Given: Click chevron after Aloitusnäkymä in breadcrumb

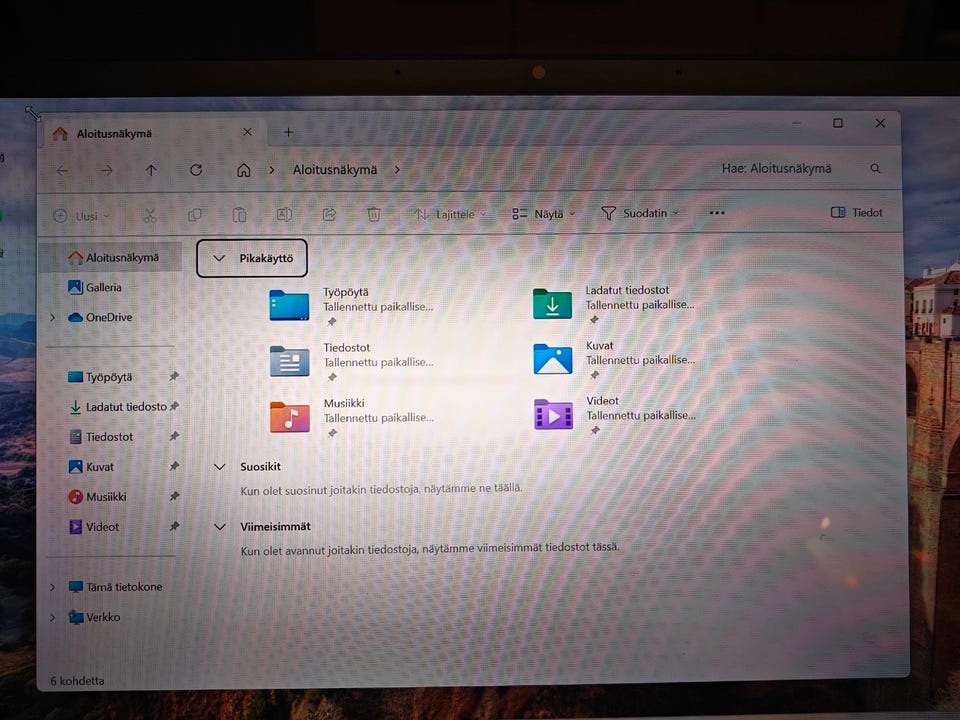Looking at the screenshot, I should [397, 170].
